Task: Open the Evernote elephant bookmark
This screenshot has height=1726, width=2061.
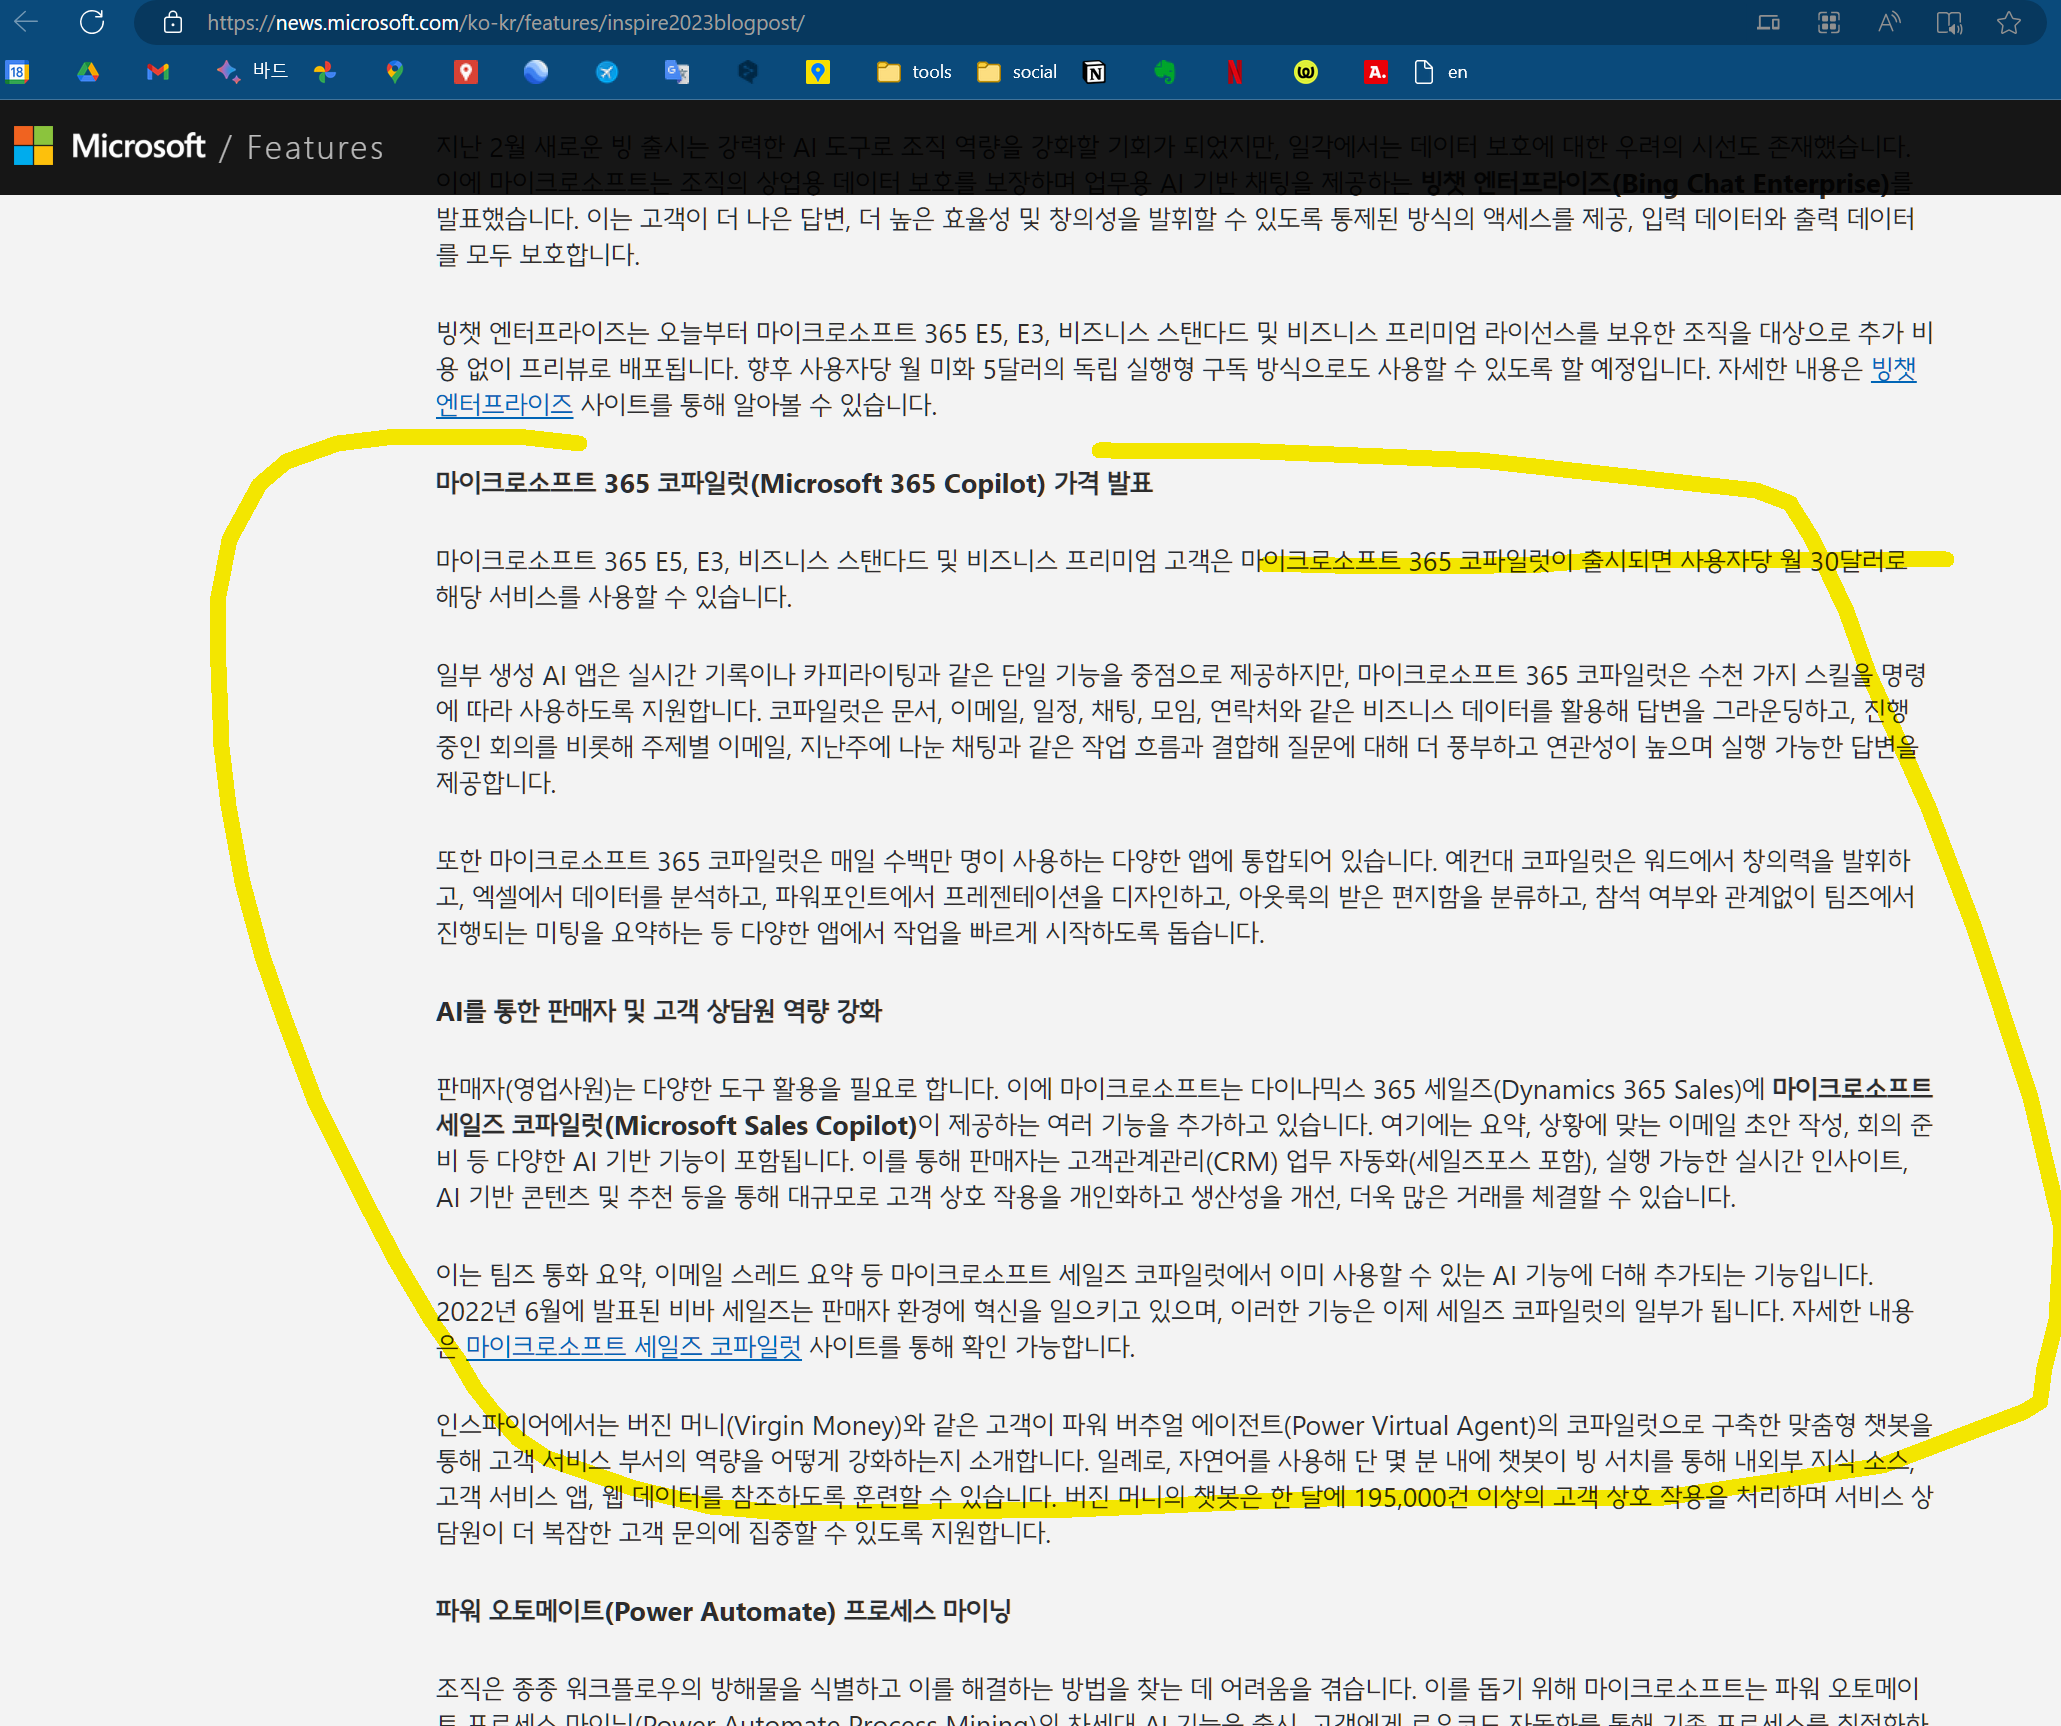Action: click(1164, 72)
